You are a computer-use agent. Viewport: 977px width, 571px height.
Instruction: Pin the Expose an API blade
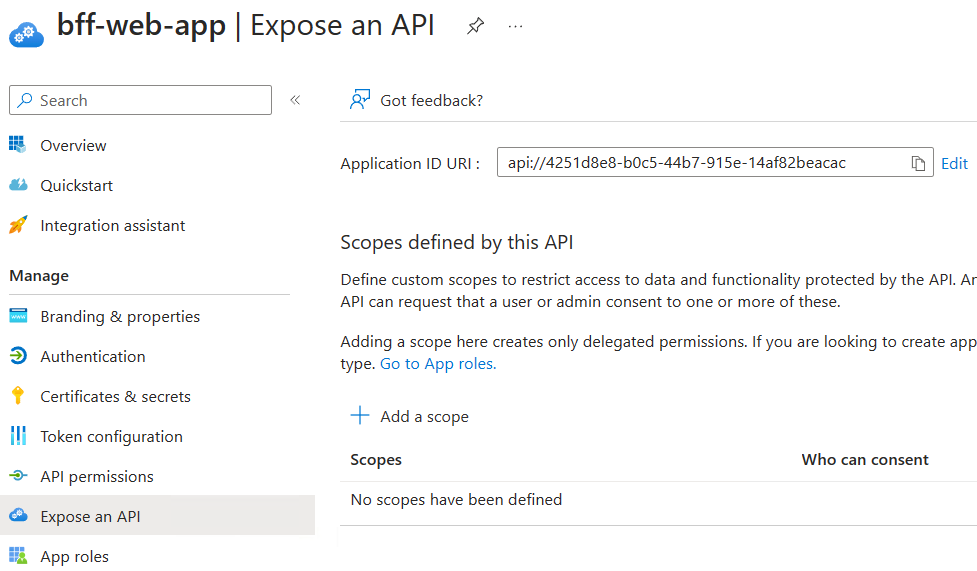coord(475,26)
